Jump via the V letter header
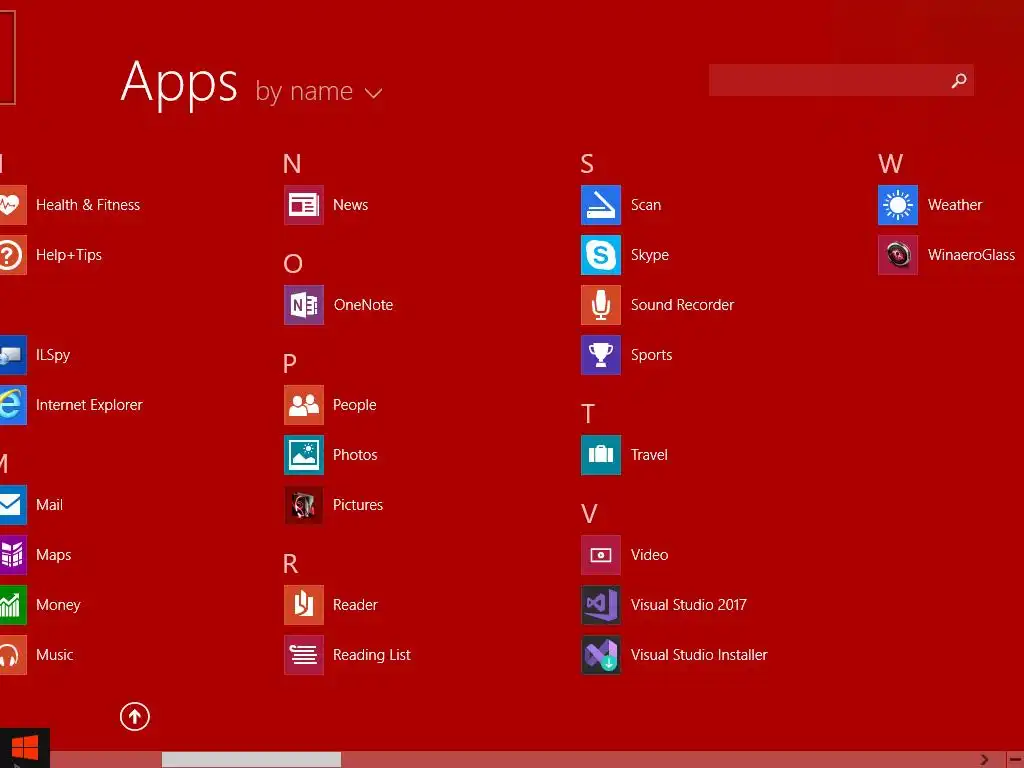 tap(589, 514)
